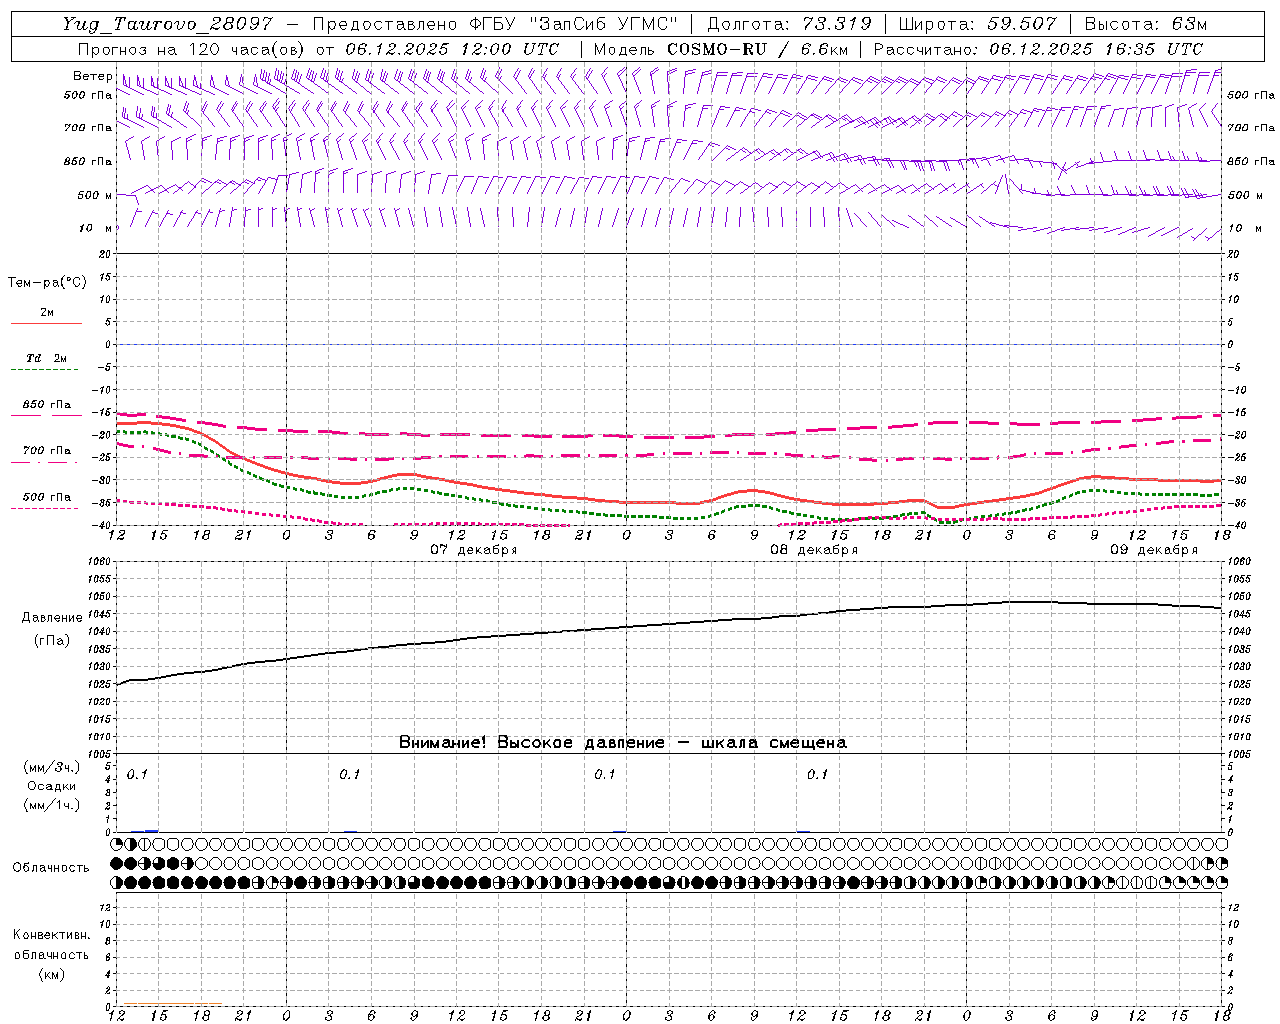
Task: Click the (мм/1ч.) precipitation unit label
Action: 51,805
